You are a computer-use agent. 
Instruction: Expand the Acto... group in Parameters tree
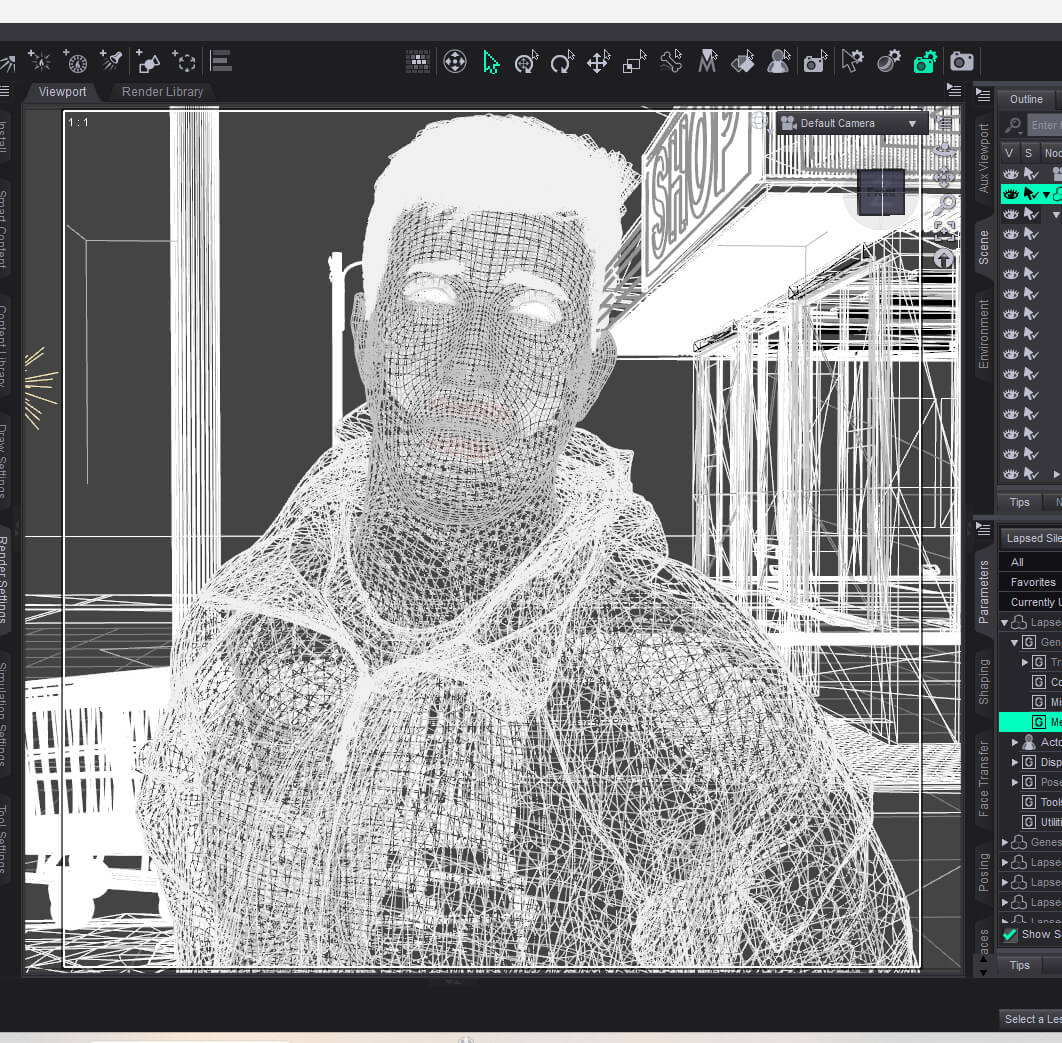coord(1015,742)
